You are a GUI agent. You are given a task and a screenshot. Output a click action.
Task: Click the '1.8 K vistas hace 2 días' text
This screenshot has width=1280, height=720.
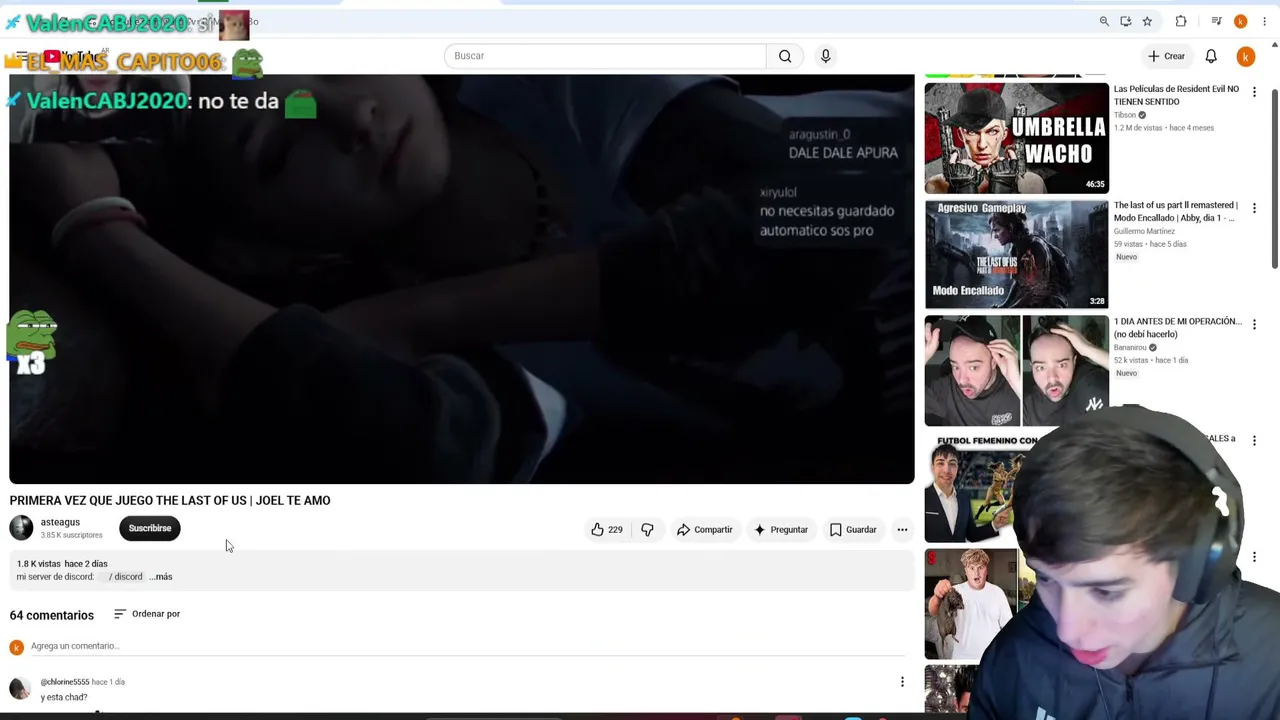pyautogui.click(x=62, y=564)
